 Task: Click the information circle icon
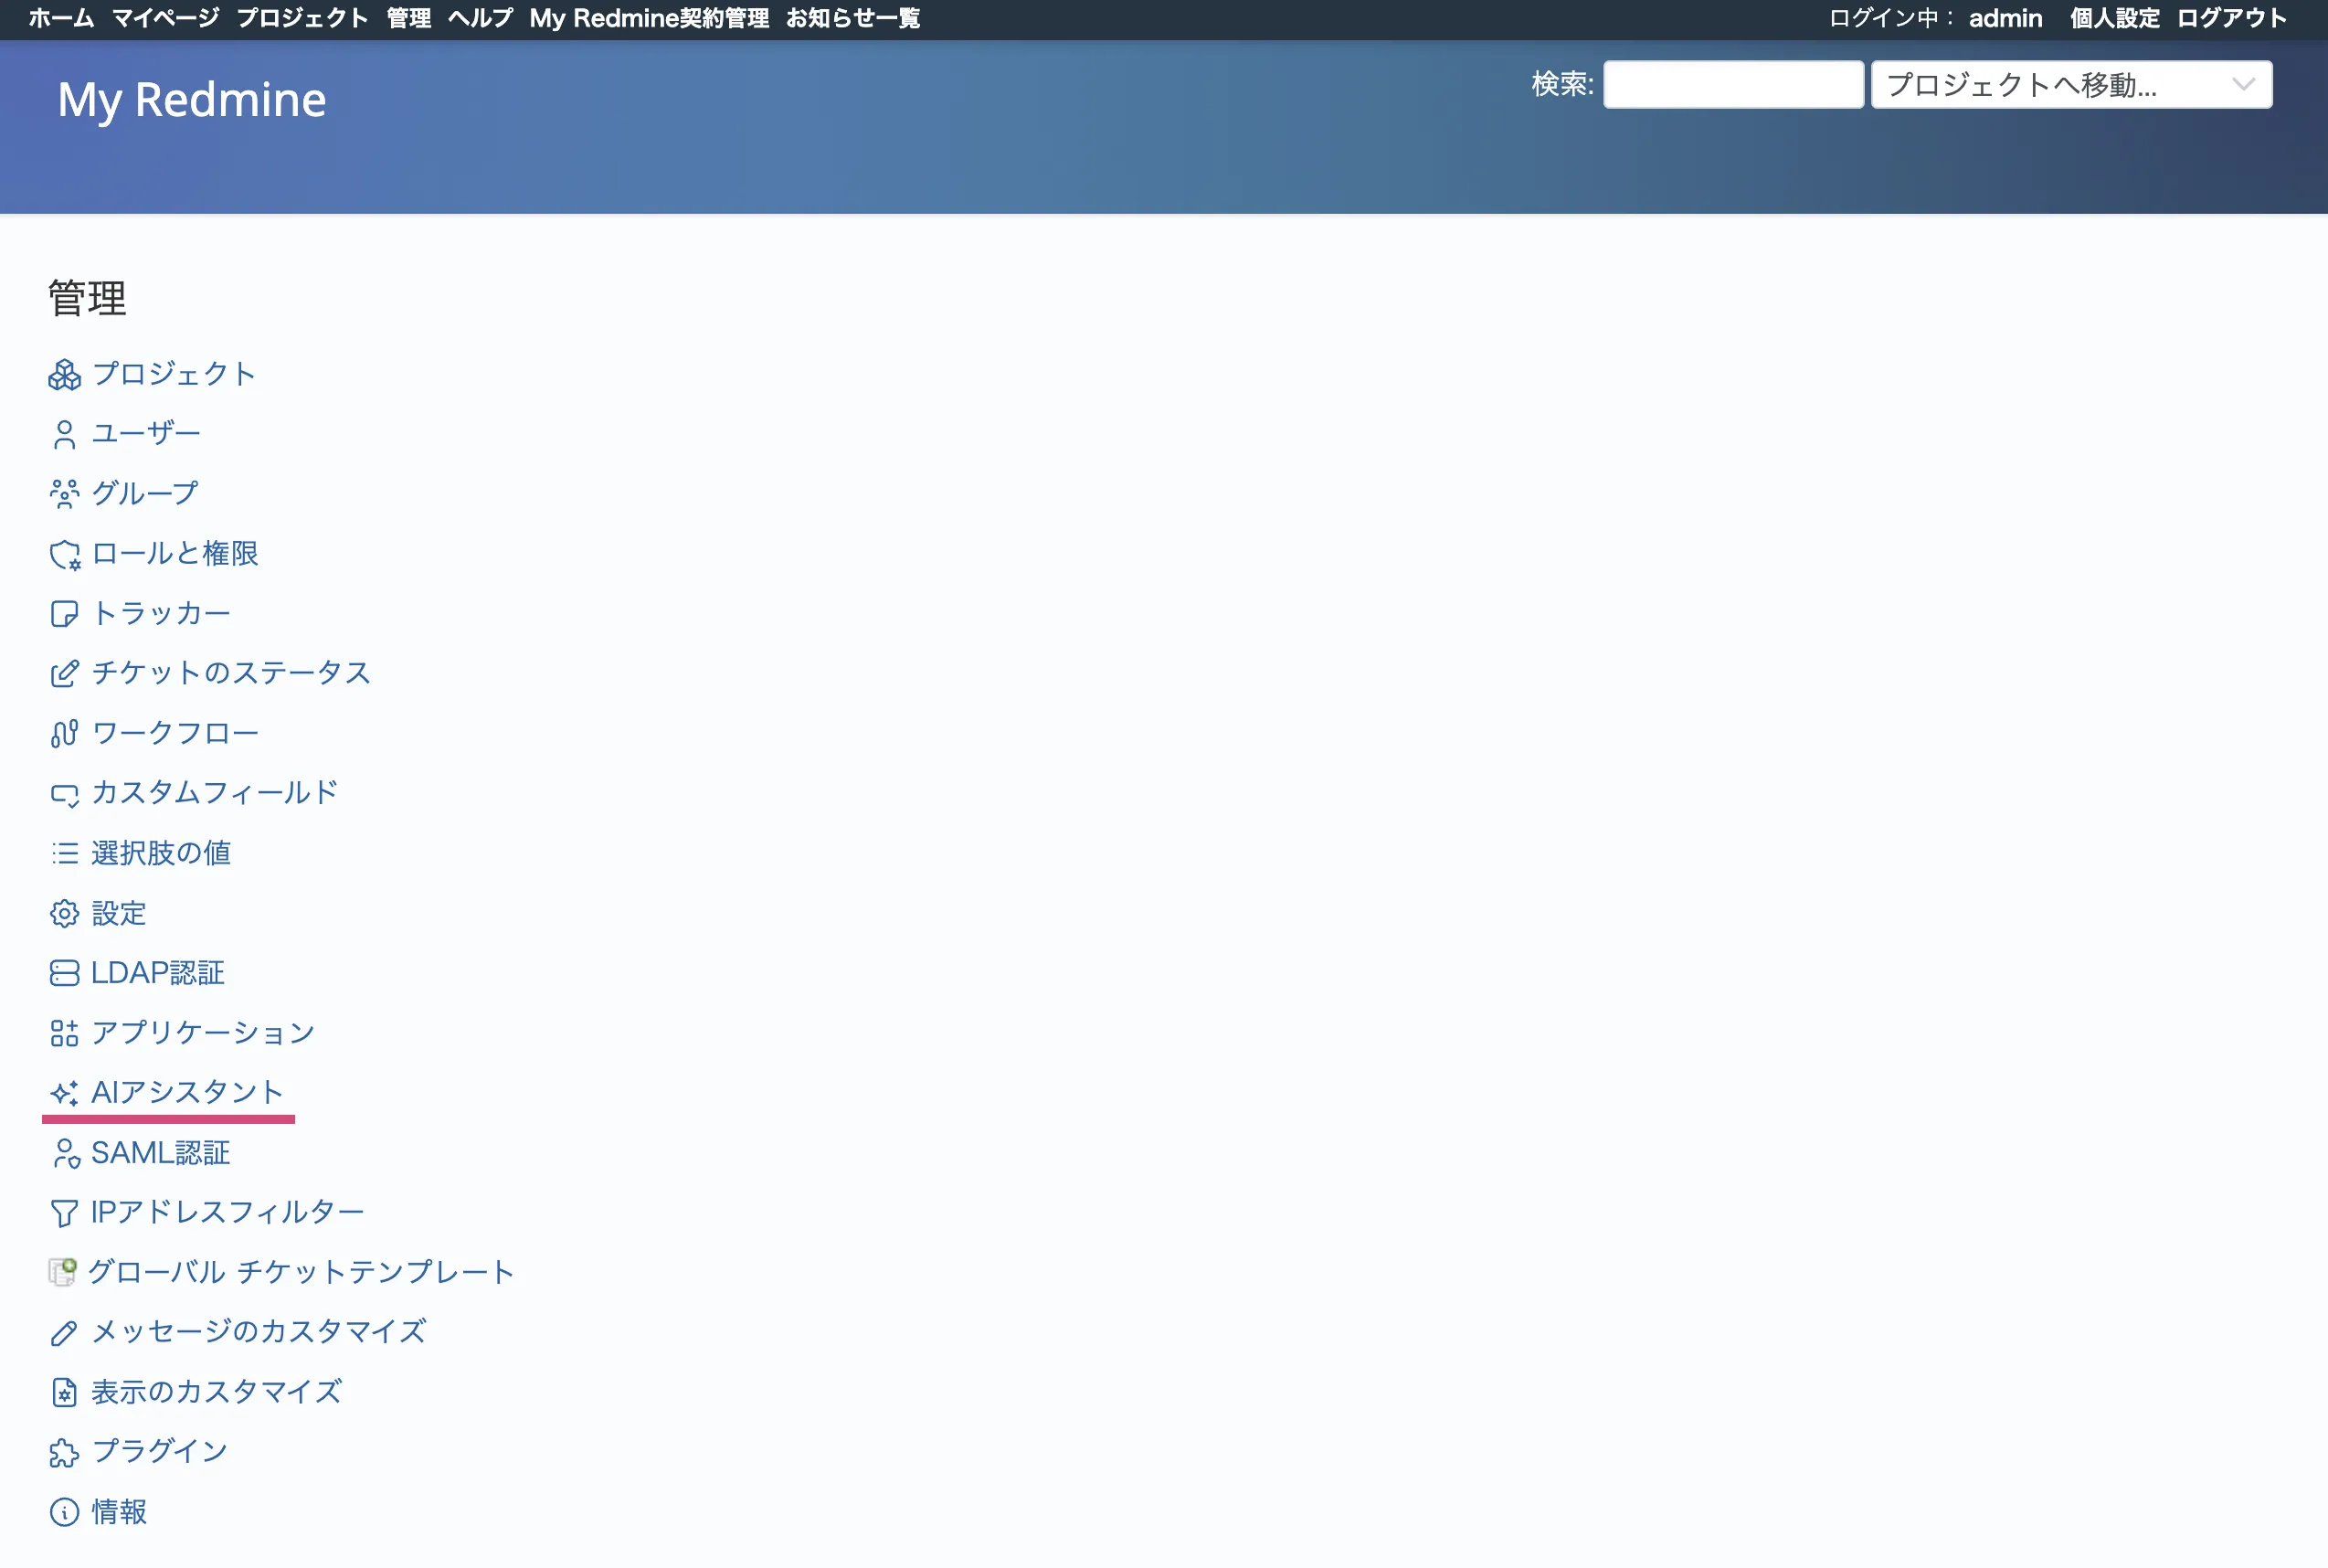coord(64,1512)
